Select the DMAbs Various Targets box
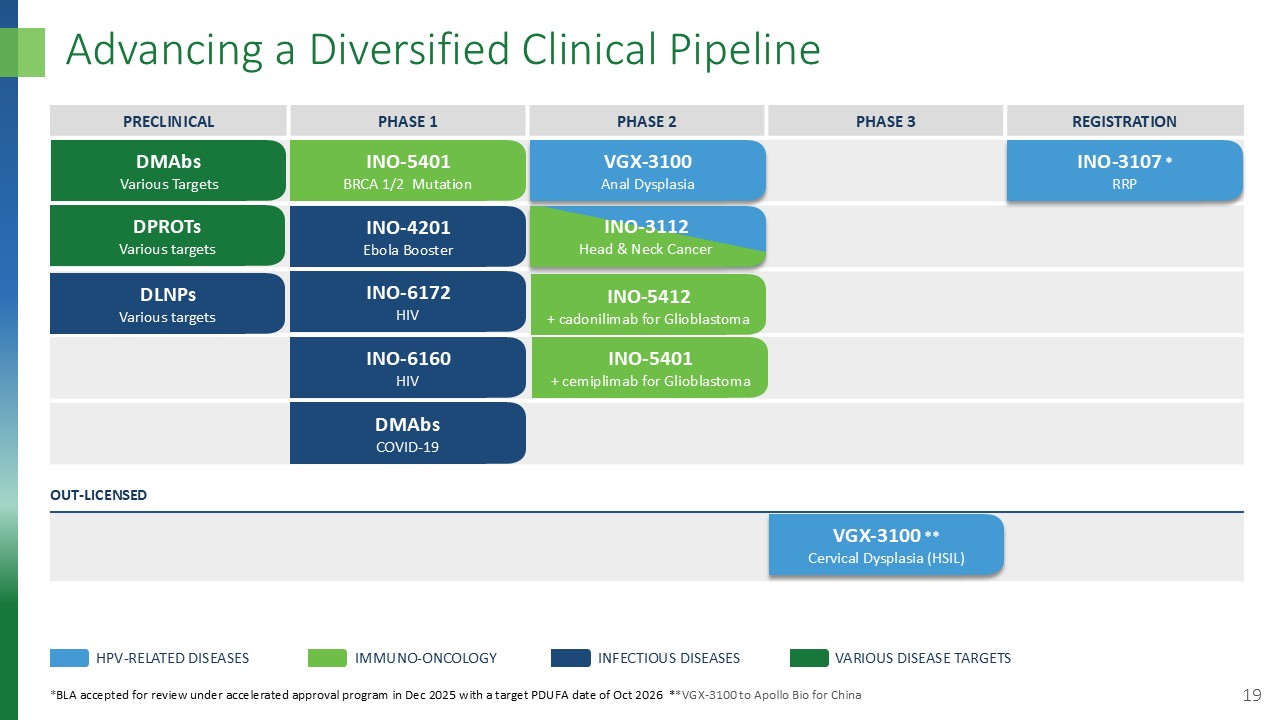The height and width of the screenshot is (720, 1280). tap(167, 170)
